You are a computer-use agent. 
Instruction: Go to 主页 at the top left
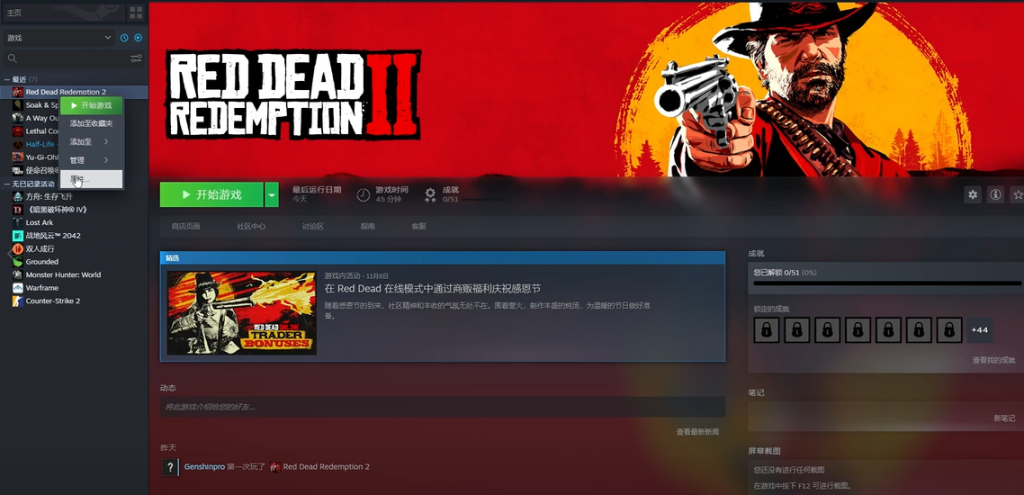tap(14, 12)
